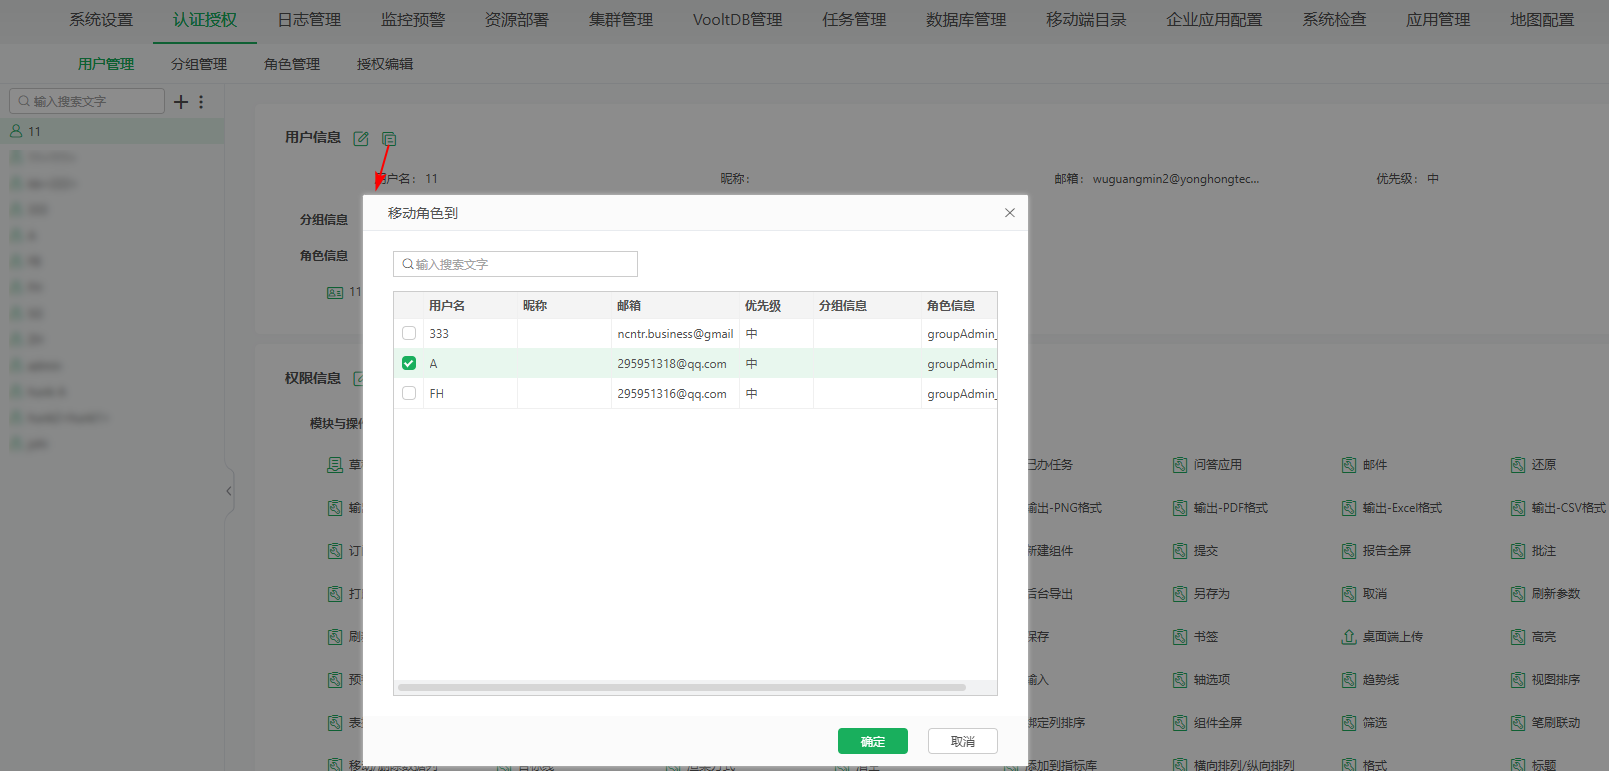Click the 输出-Excel格式 permission icon

tap(1349, 508)
